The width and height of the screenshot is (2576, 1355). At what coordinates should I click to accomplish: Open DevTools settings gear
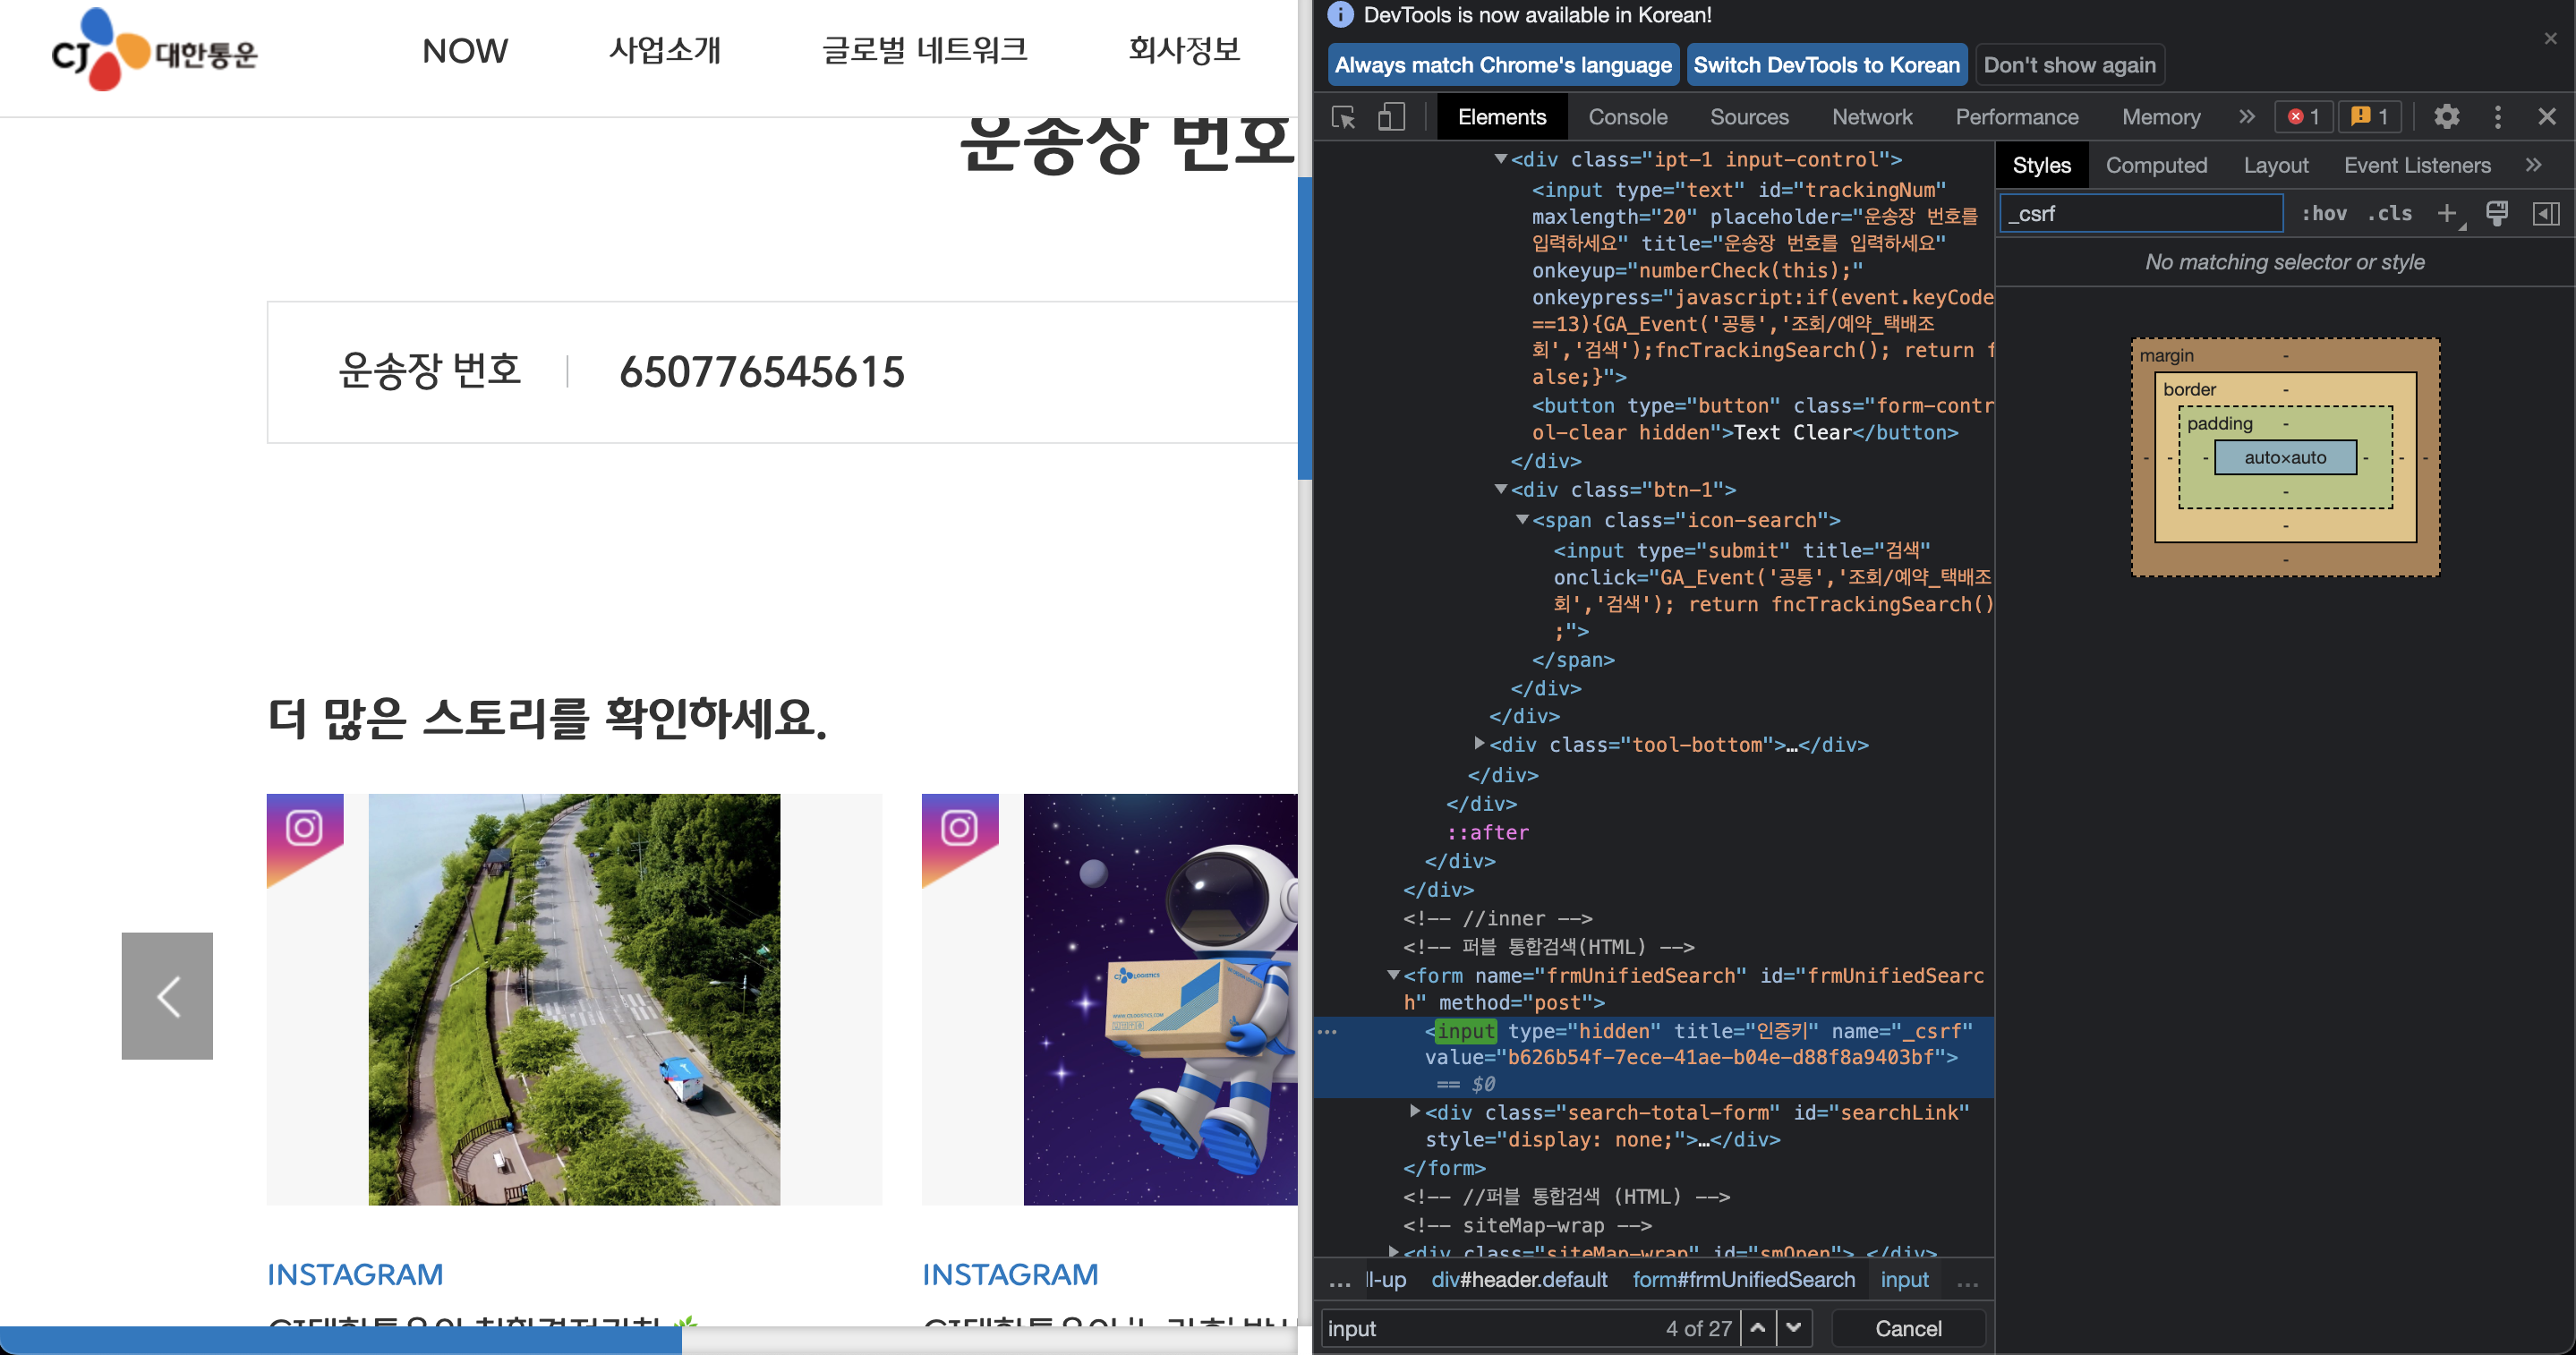point(2446,117)
